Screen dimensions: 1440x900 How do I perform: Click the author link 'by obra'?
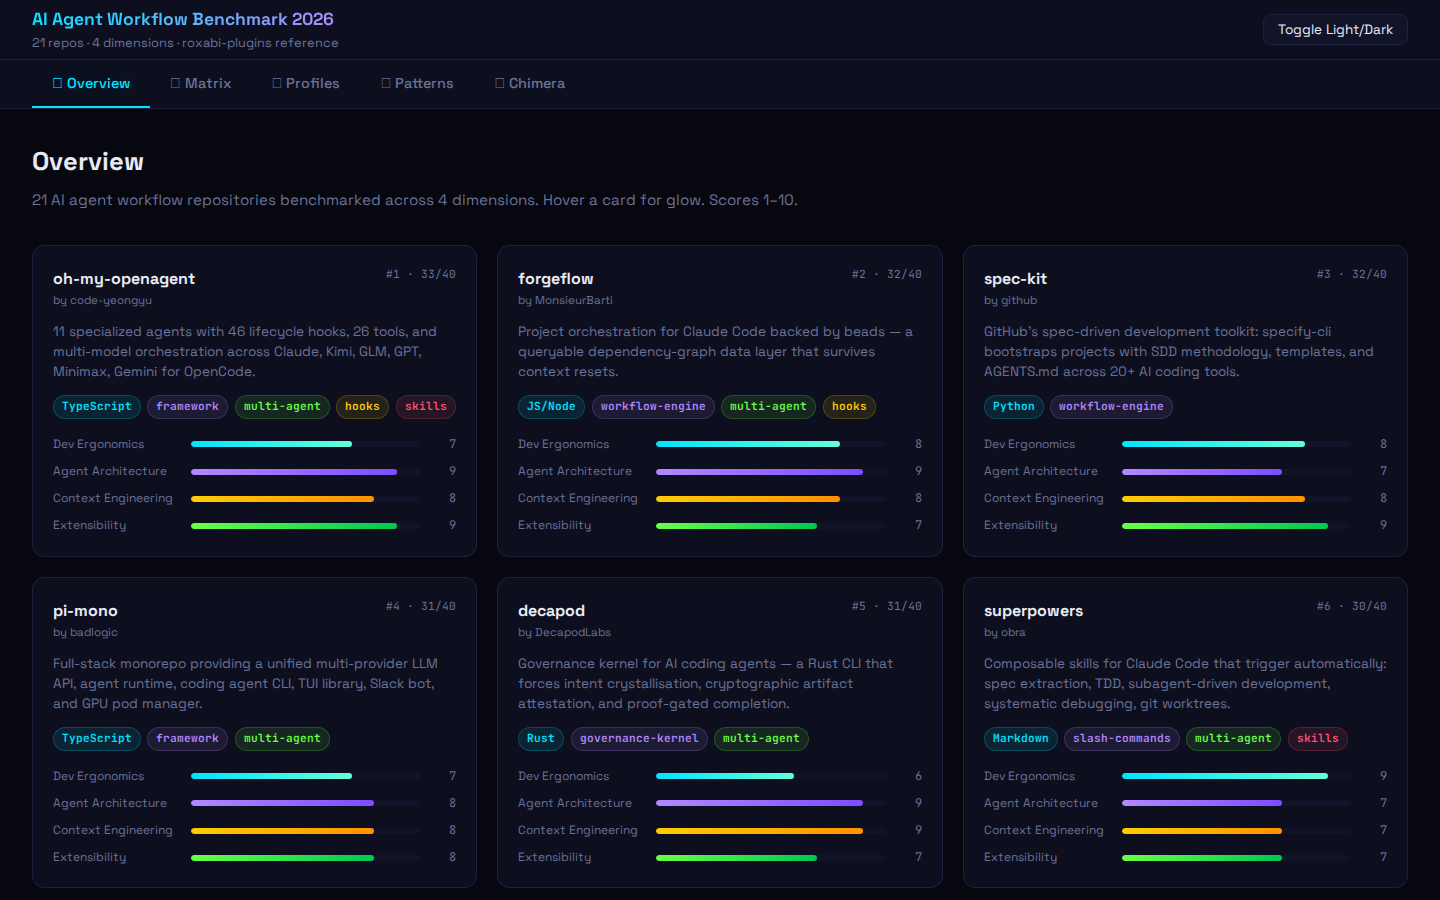point(1005,632)
